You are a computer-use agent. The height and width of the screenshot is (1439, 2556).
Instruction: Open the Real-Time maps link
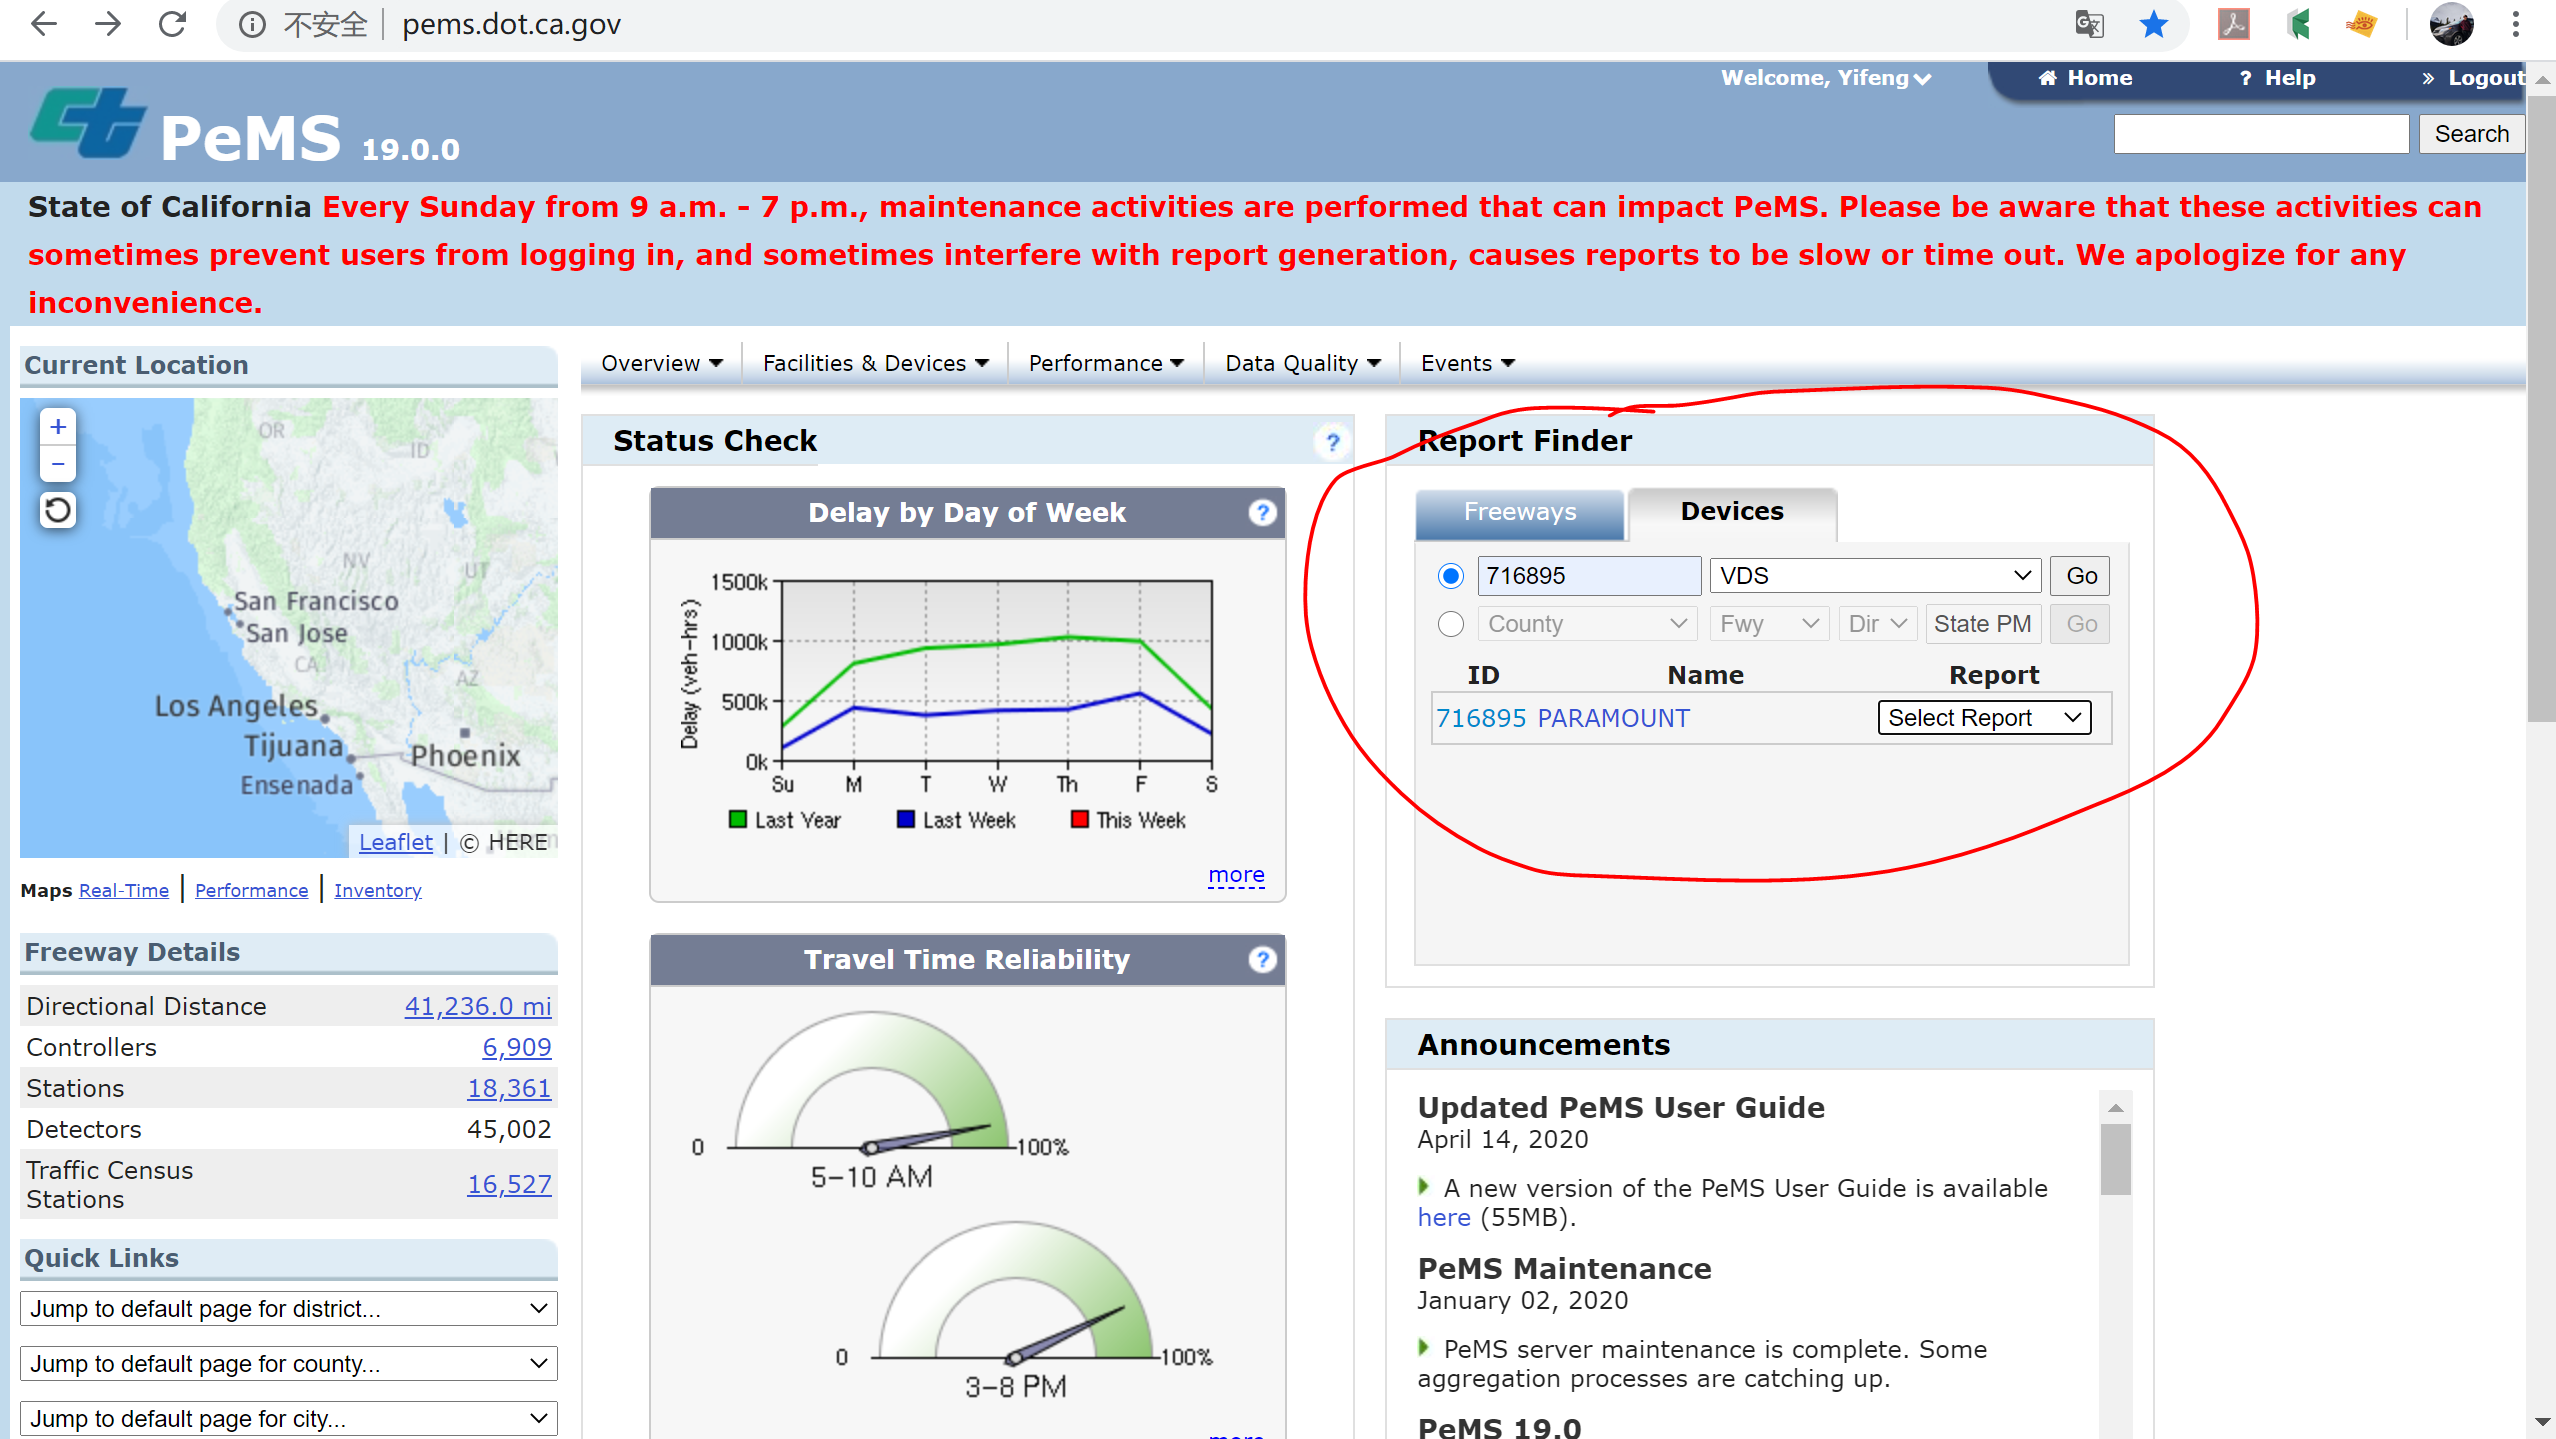pyautogui.click(x=124, y=890)
